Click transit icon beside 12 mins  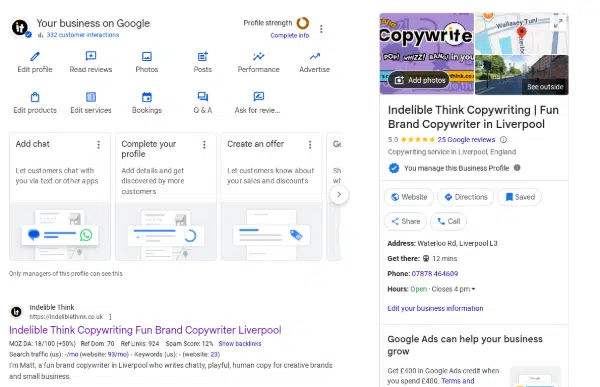tap(426, 258)
